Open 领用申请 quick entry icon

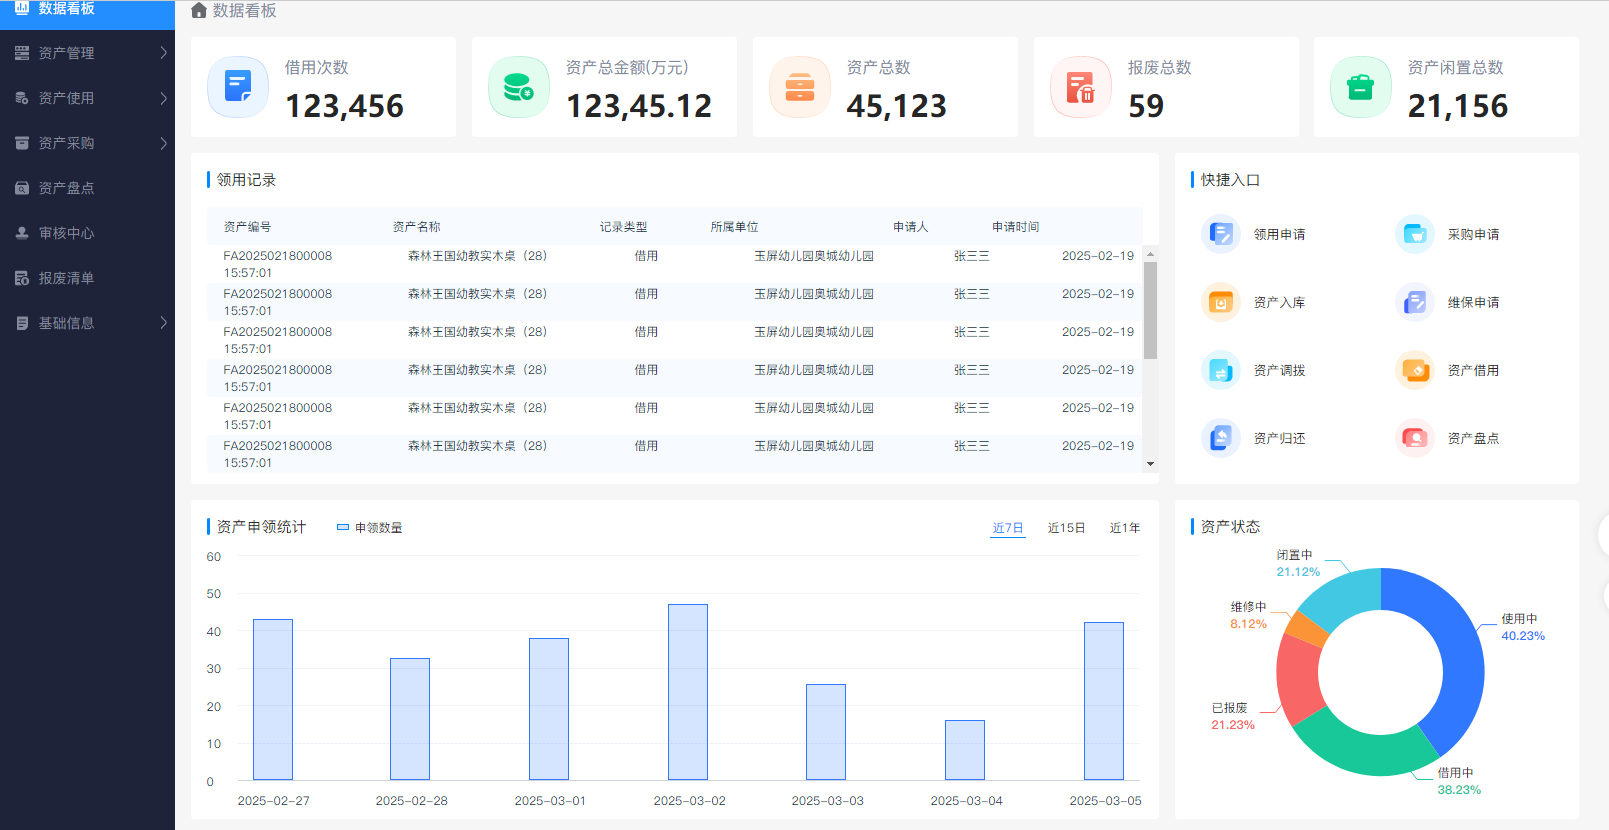click(1221, 234)
